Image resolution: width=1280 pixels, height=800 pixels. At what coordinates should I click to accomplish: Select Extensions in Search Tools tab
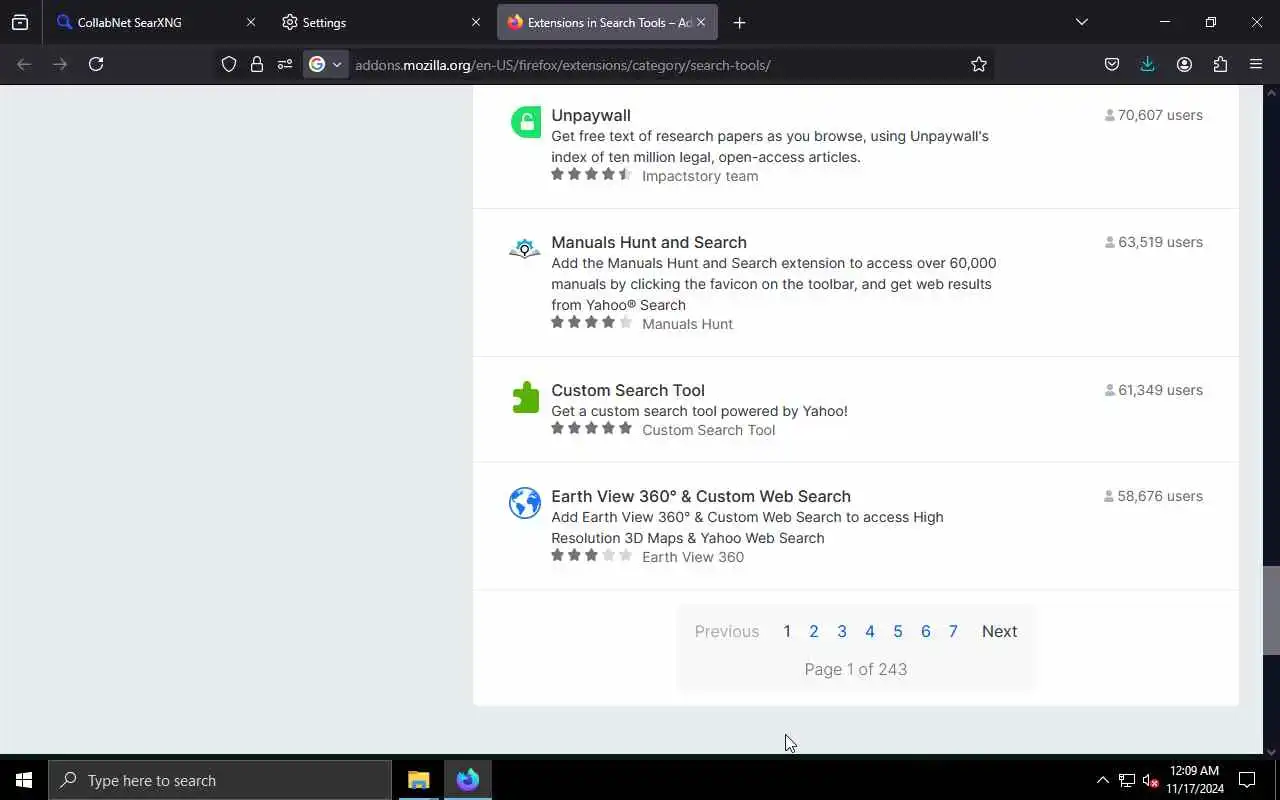pyautogui.click(x=607, y=22)
